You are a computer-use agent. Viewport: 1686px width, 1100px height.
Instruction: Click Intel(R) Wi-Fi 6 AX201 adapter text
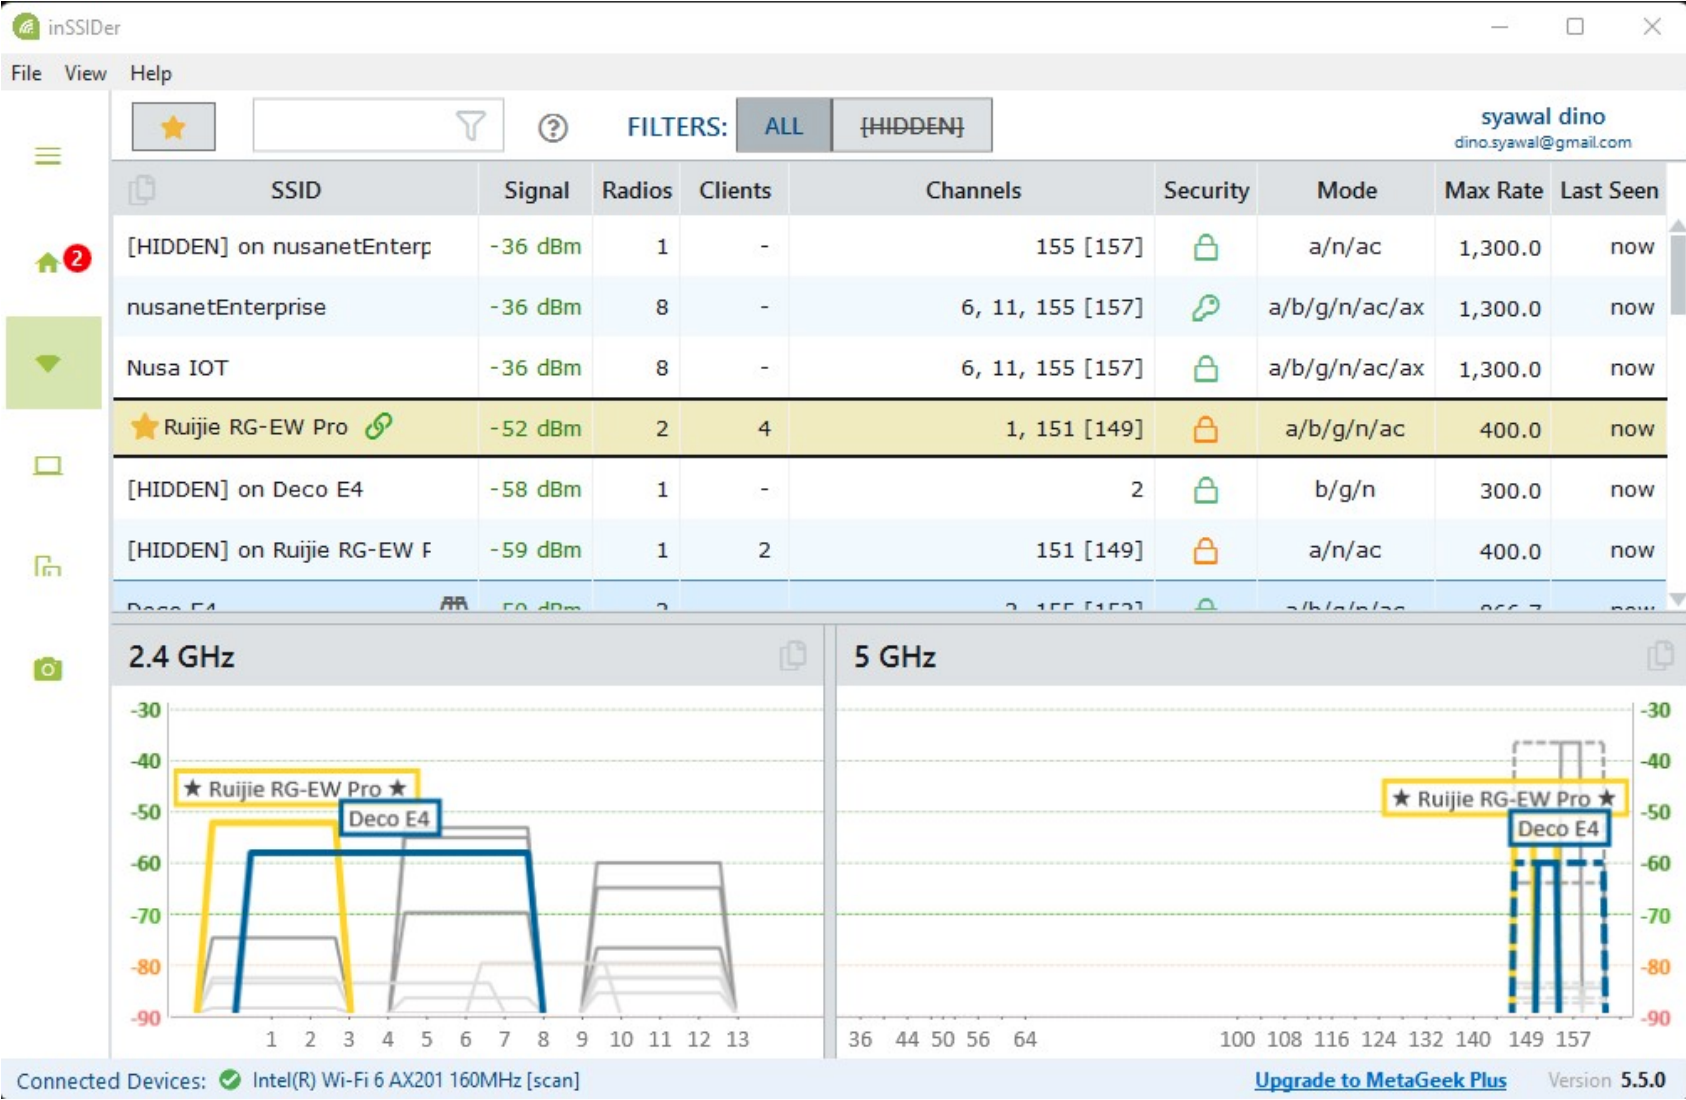point(416,1080)
